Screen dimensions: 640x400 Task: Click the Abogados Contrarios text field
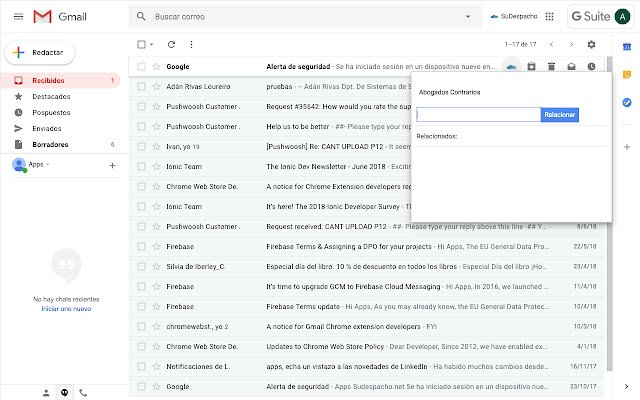[478, 115]
